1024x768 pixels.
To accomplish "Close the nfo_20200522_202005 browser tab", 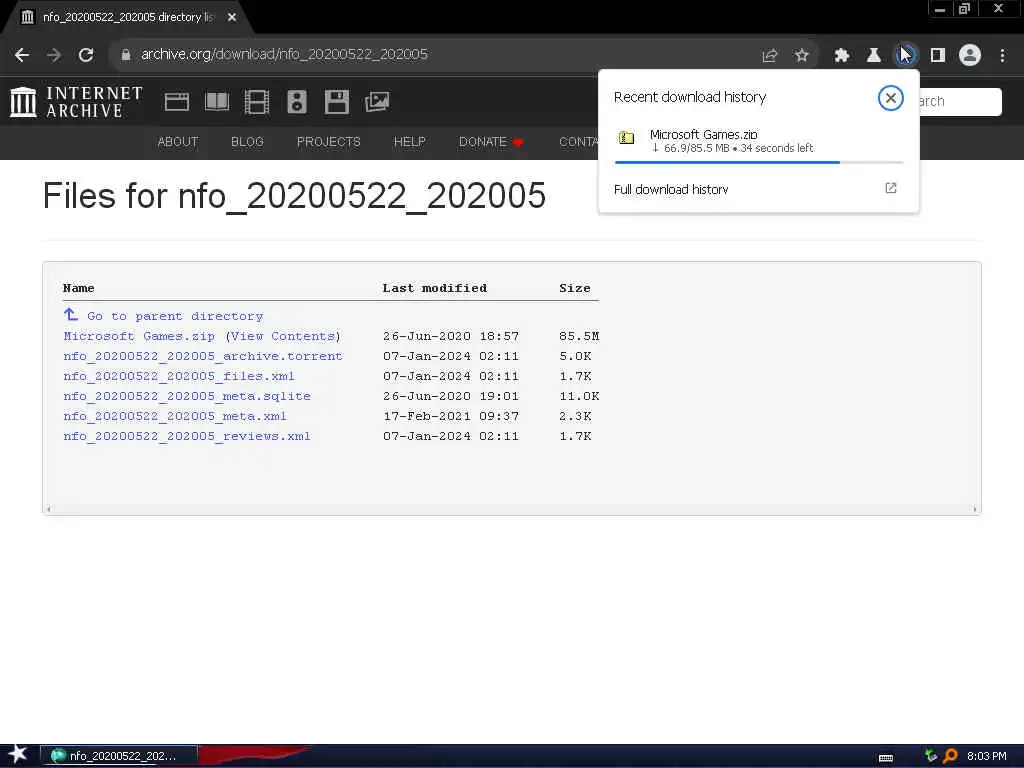I will (x=232, y=17).
